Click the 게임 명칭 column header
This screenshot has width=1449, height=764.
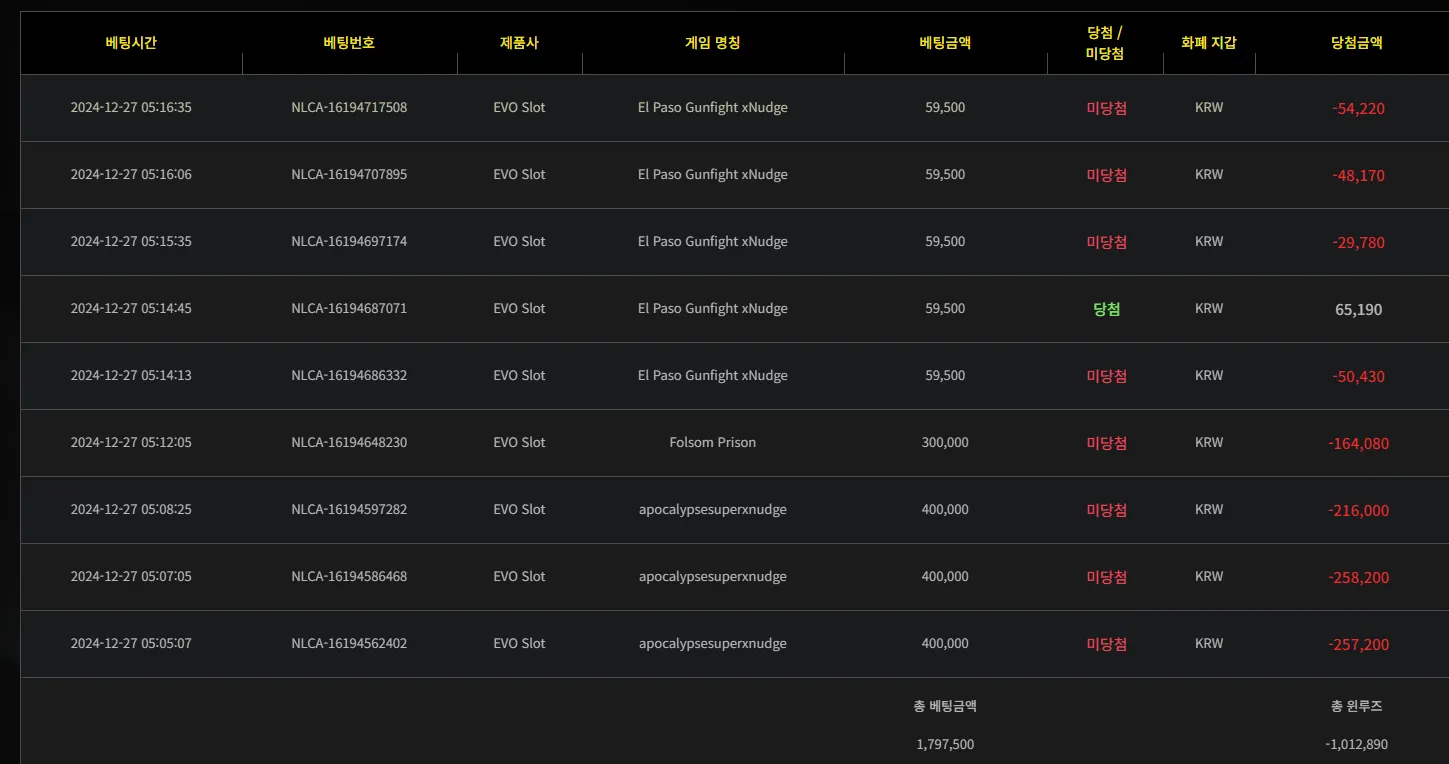point(713,43)
